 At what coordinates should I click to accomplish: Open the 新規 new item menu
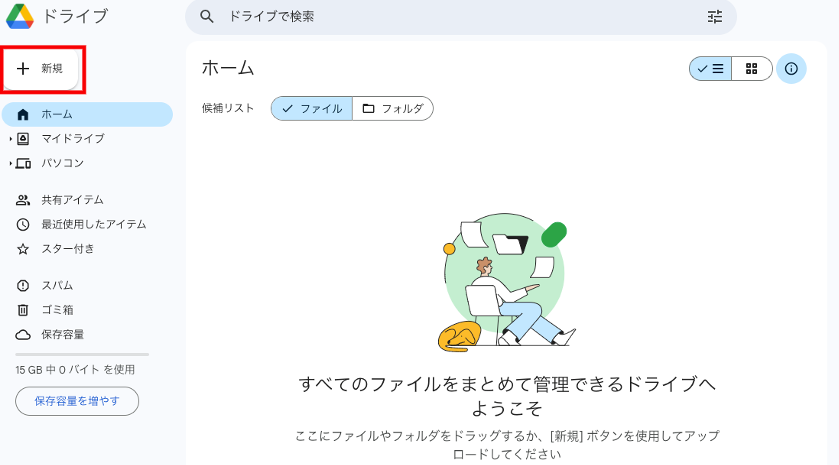pos(41,68)
